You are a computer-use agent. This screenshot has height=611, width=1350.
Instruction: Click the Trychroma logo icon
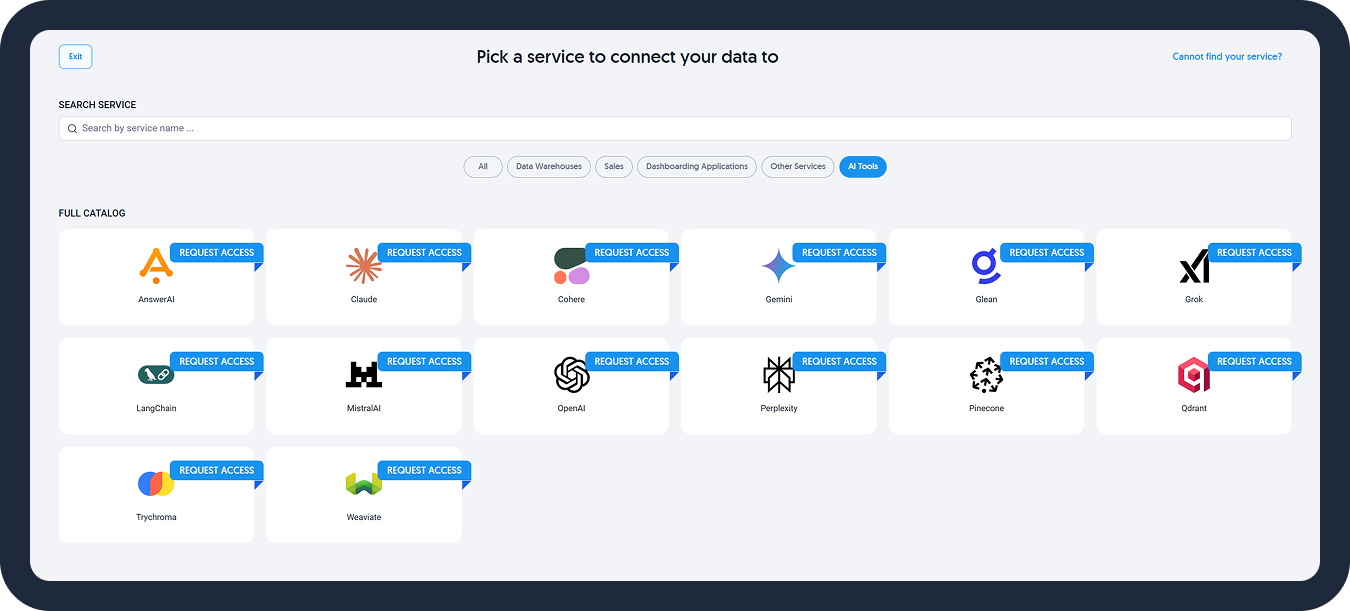pos(156,484)
